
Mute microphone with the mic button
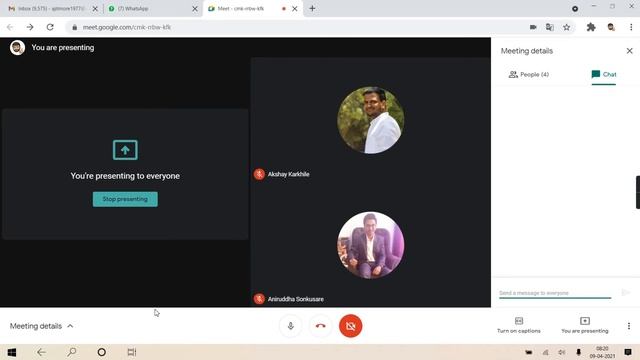pyautogui.click(x=291, y=326)
